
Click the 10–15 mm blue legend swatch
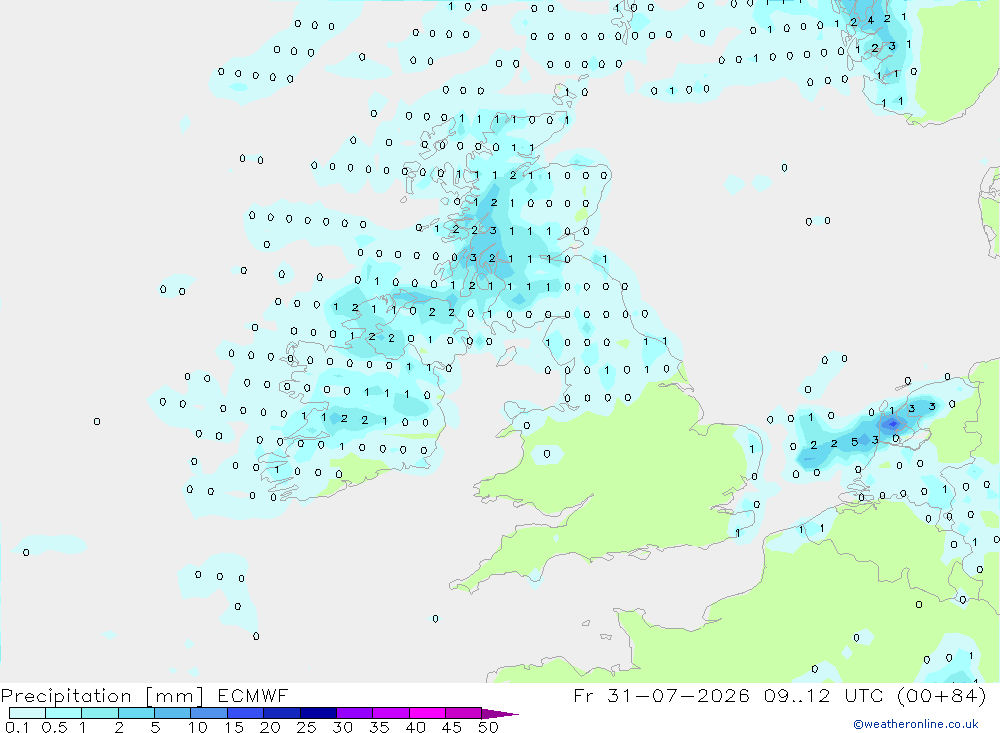click(209, 713)
